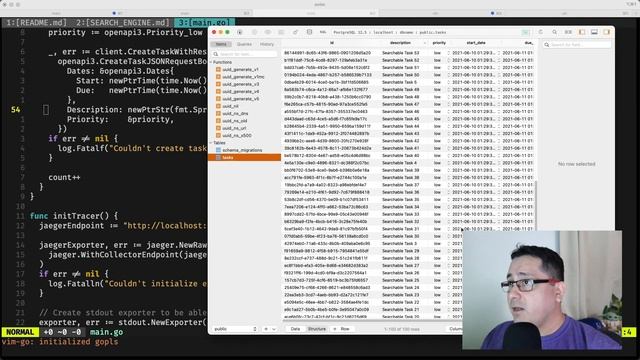Image resolution: width=640 pixels, height=360 pixels.
Task: Collapse the Functions group
Action: pos(211,62)
